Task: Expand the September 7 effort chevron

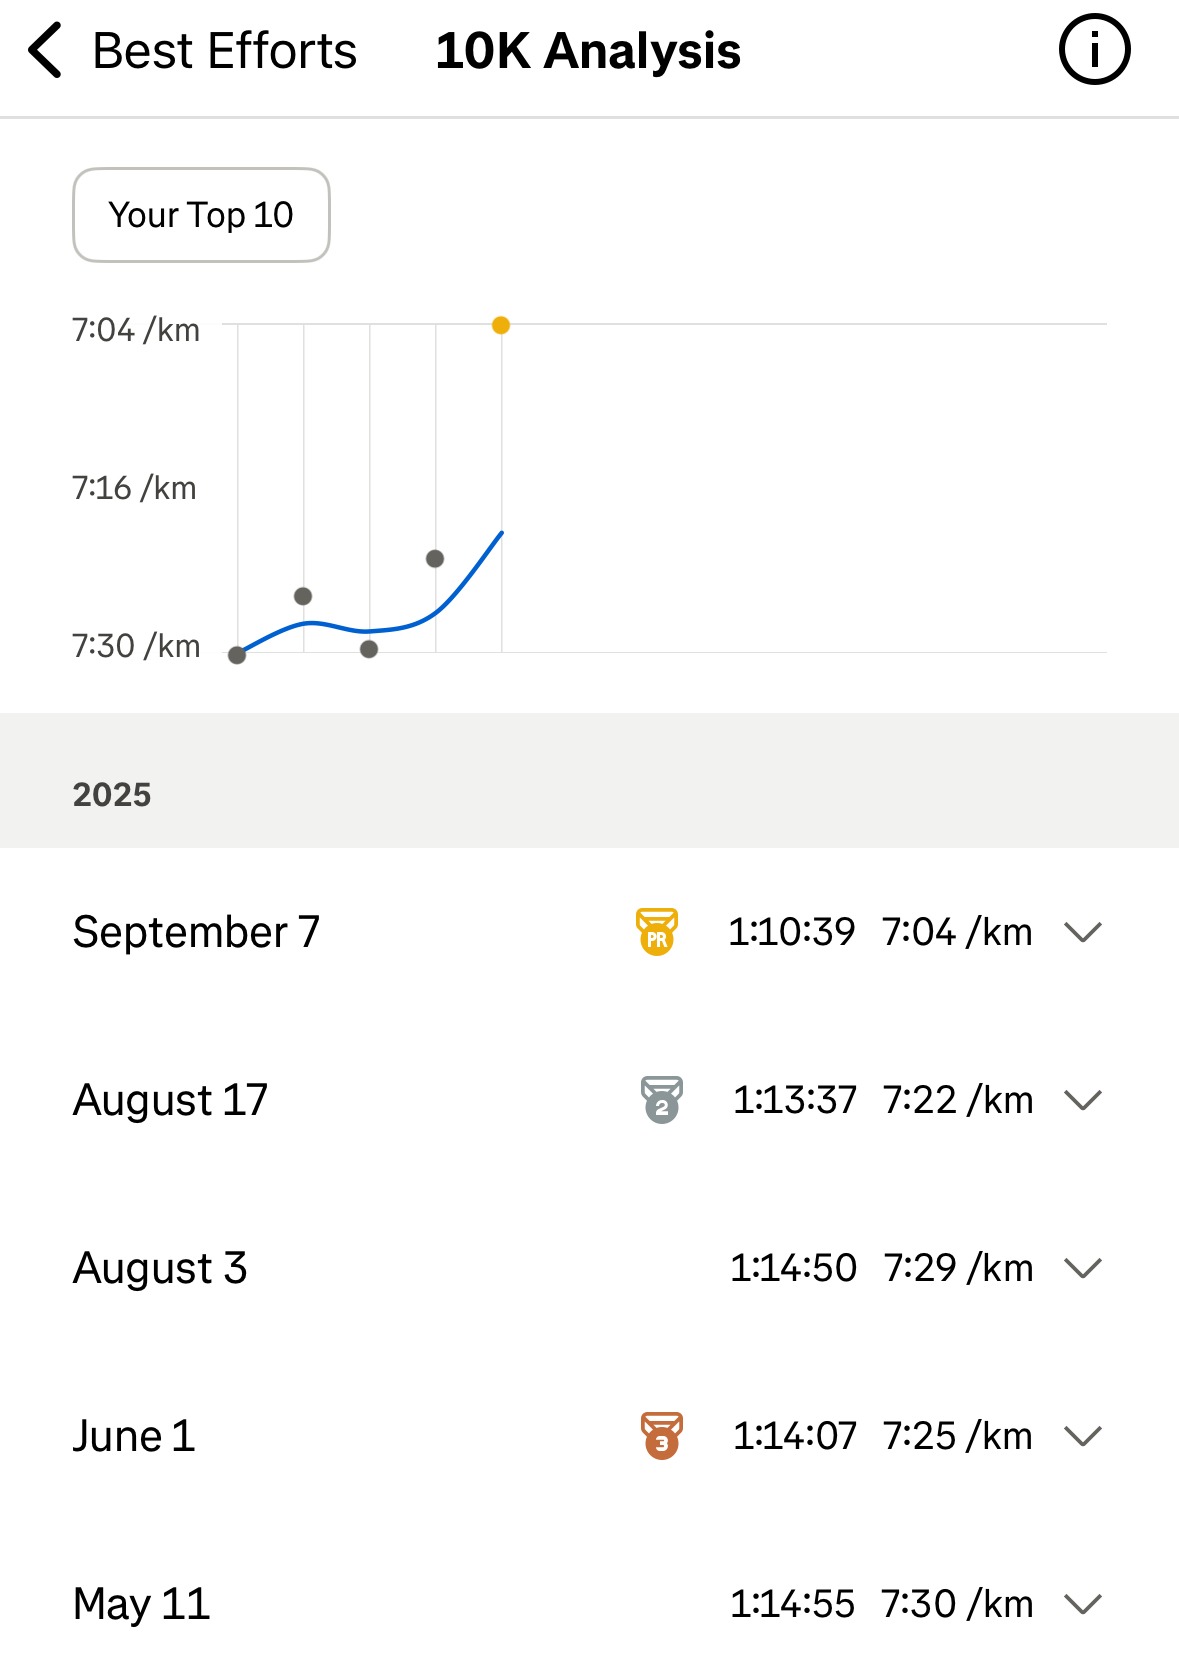Action: pos(1083,932)
